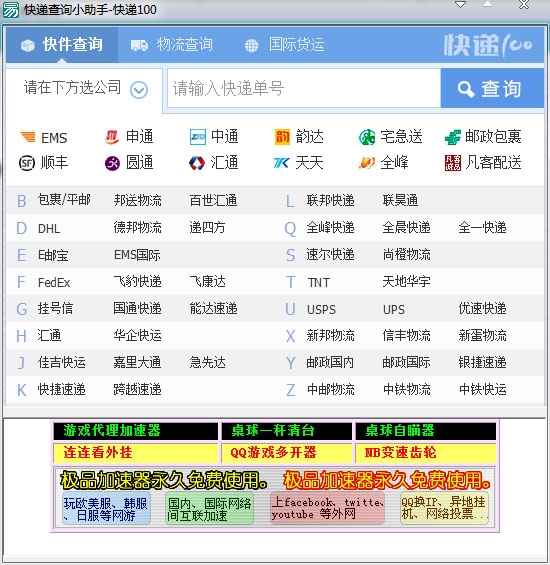
Task: Switch to the 快件查询 tab
Action: 62,45
